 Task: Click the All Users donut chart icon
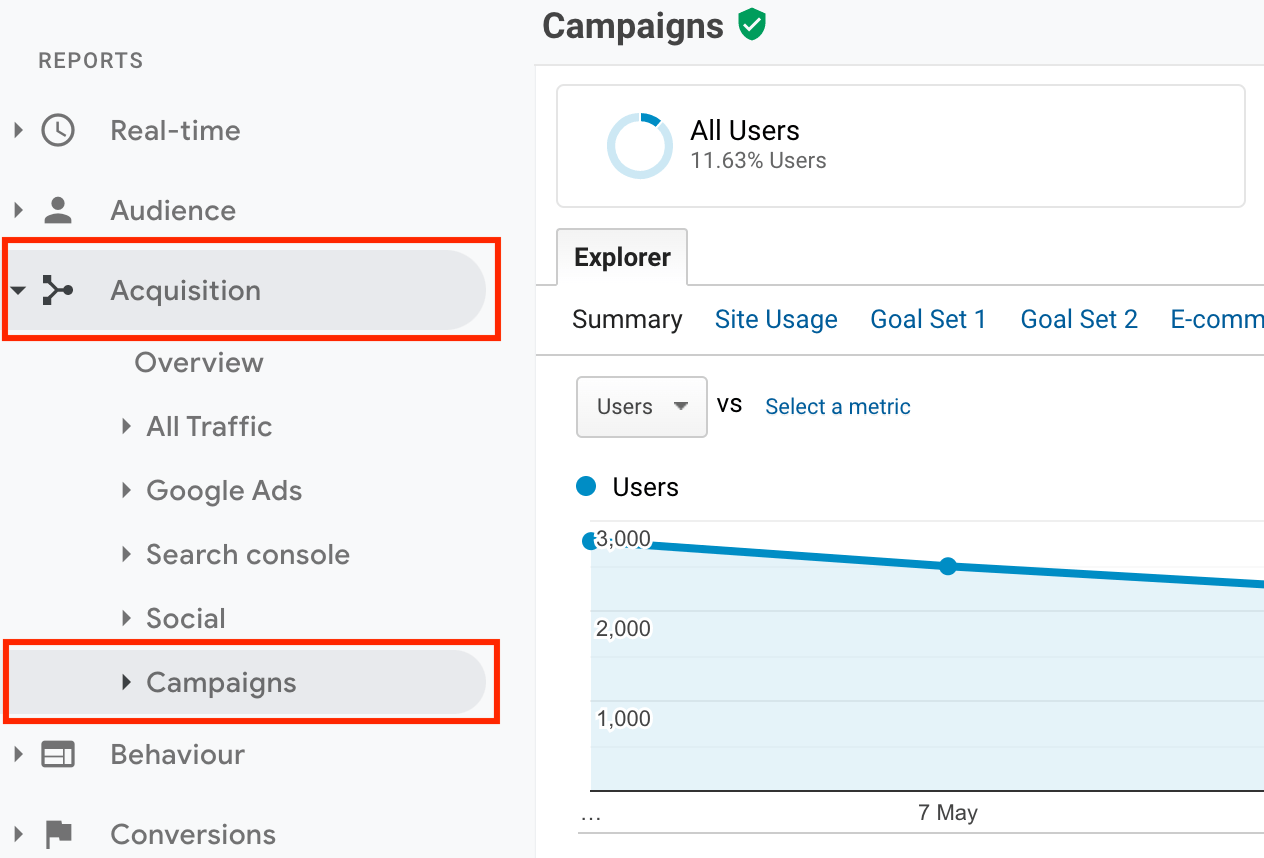coord(640,146)
